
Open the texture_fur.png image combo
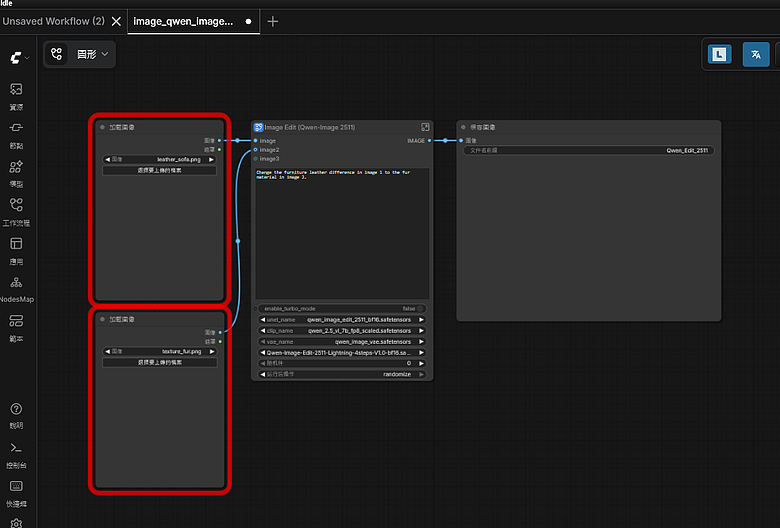160,351
